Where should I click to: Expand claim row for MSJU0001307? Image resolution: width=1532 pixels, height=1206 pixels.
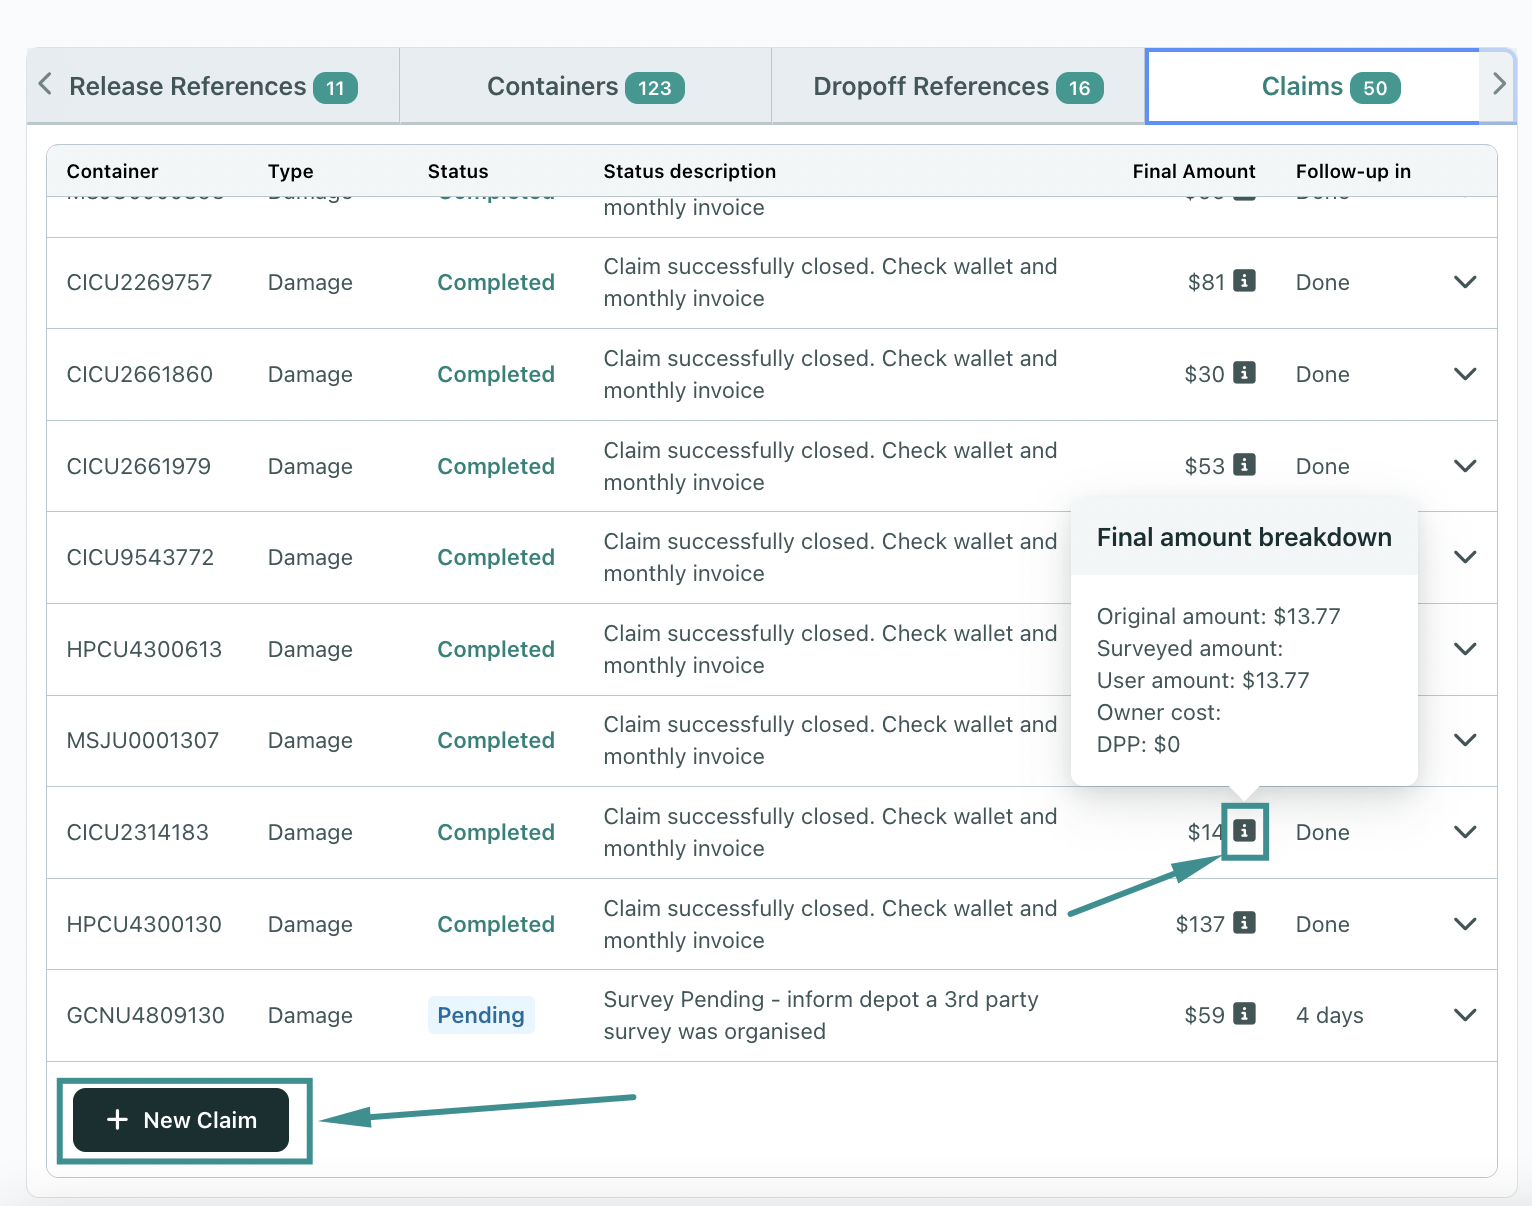pyautogui.click(x=1464, y=740)
